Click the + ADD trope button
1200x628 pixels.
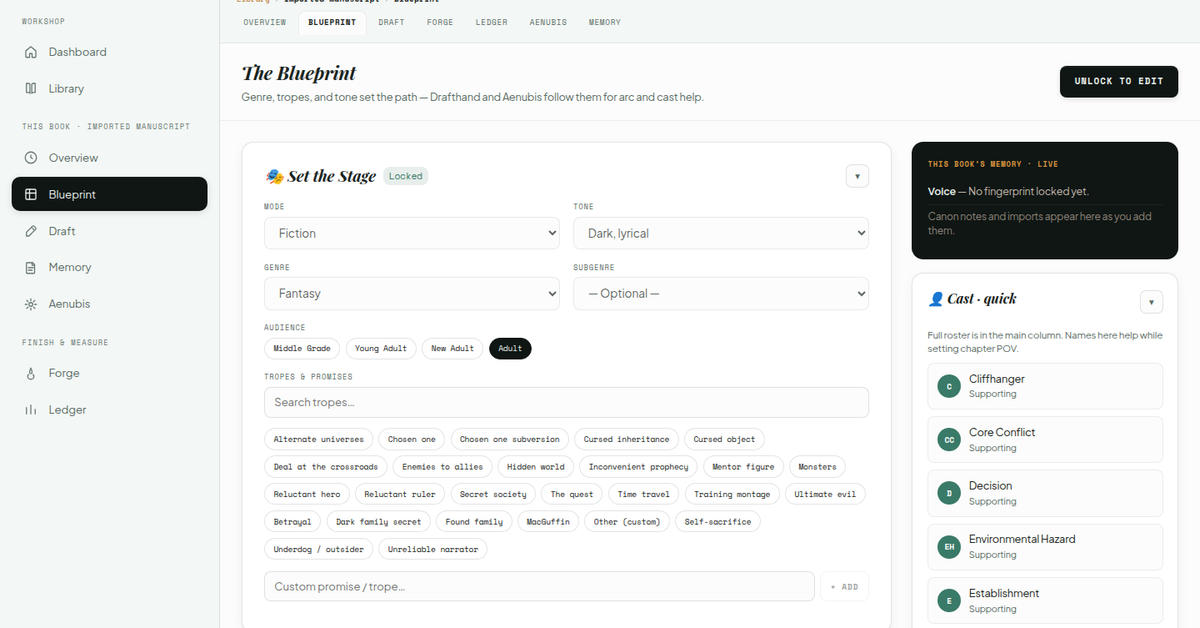(845, 587)
